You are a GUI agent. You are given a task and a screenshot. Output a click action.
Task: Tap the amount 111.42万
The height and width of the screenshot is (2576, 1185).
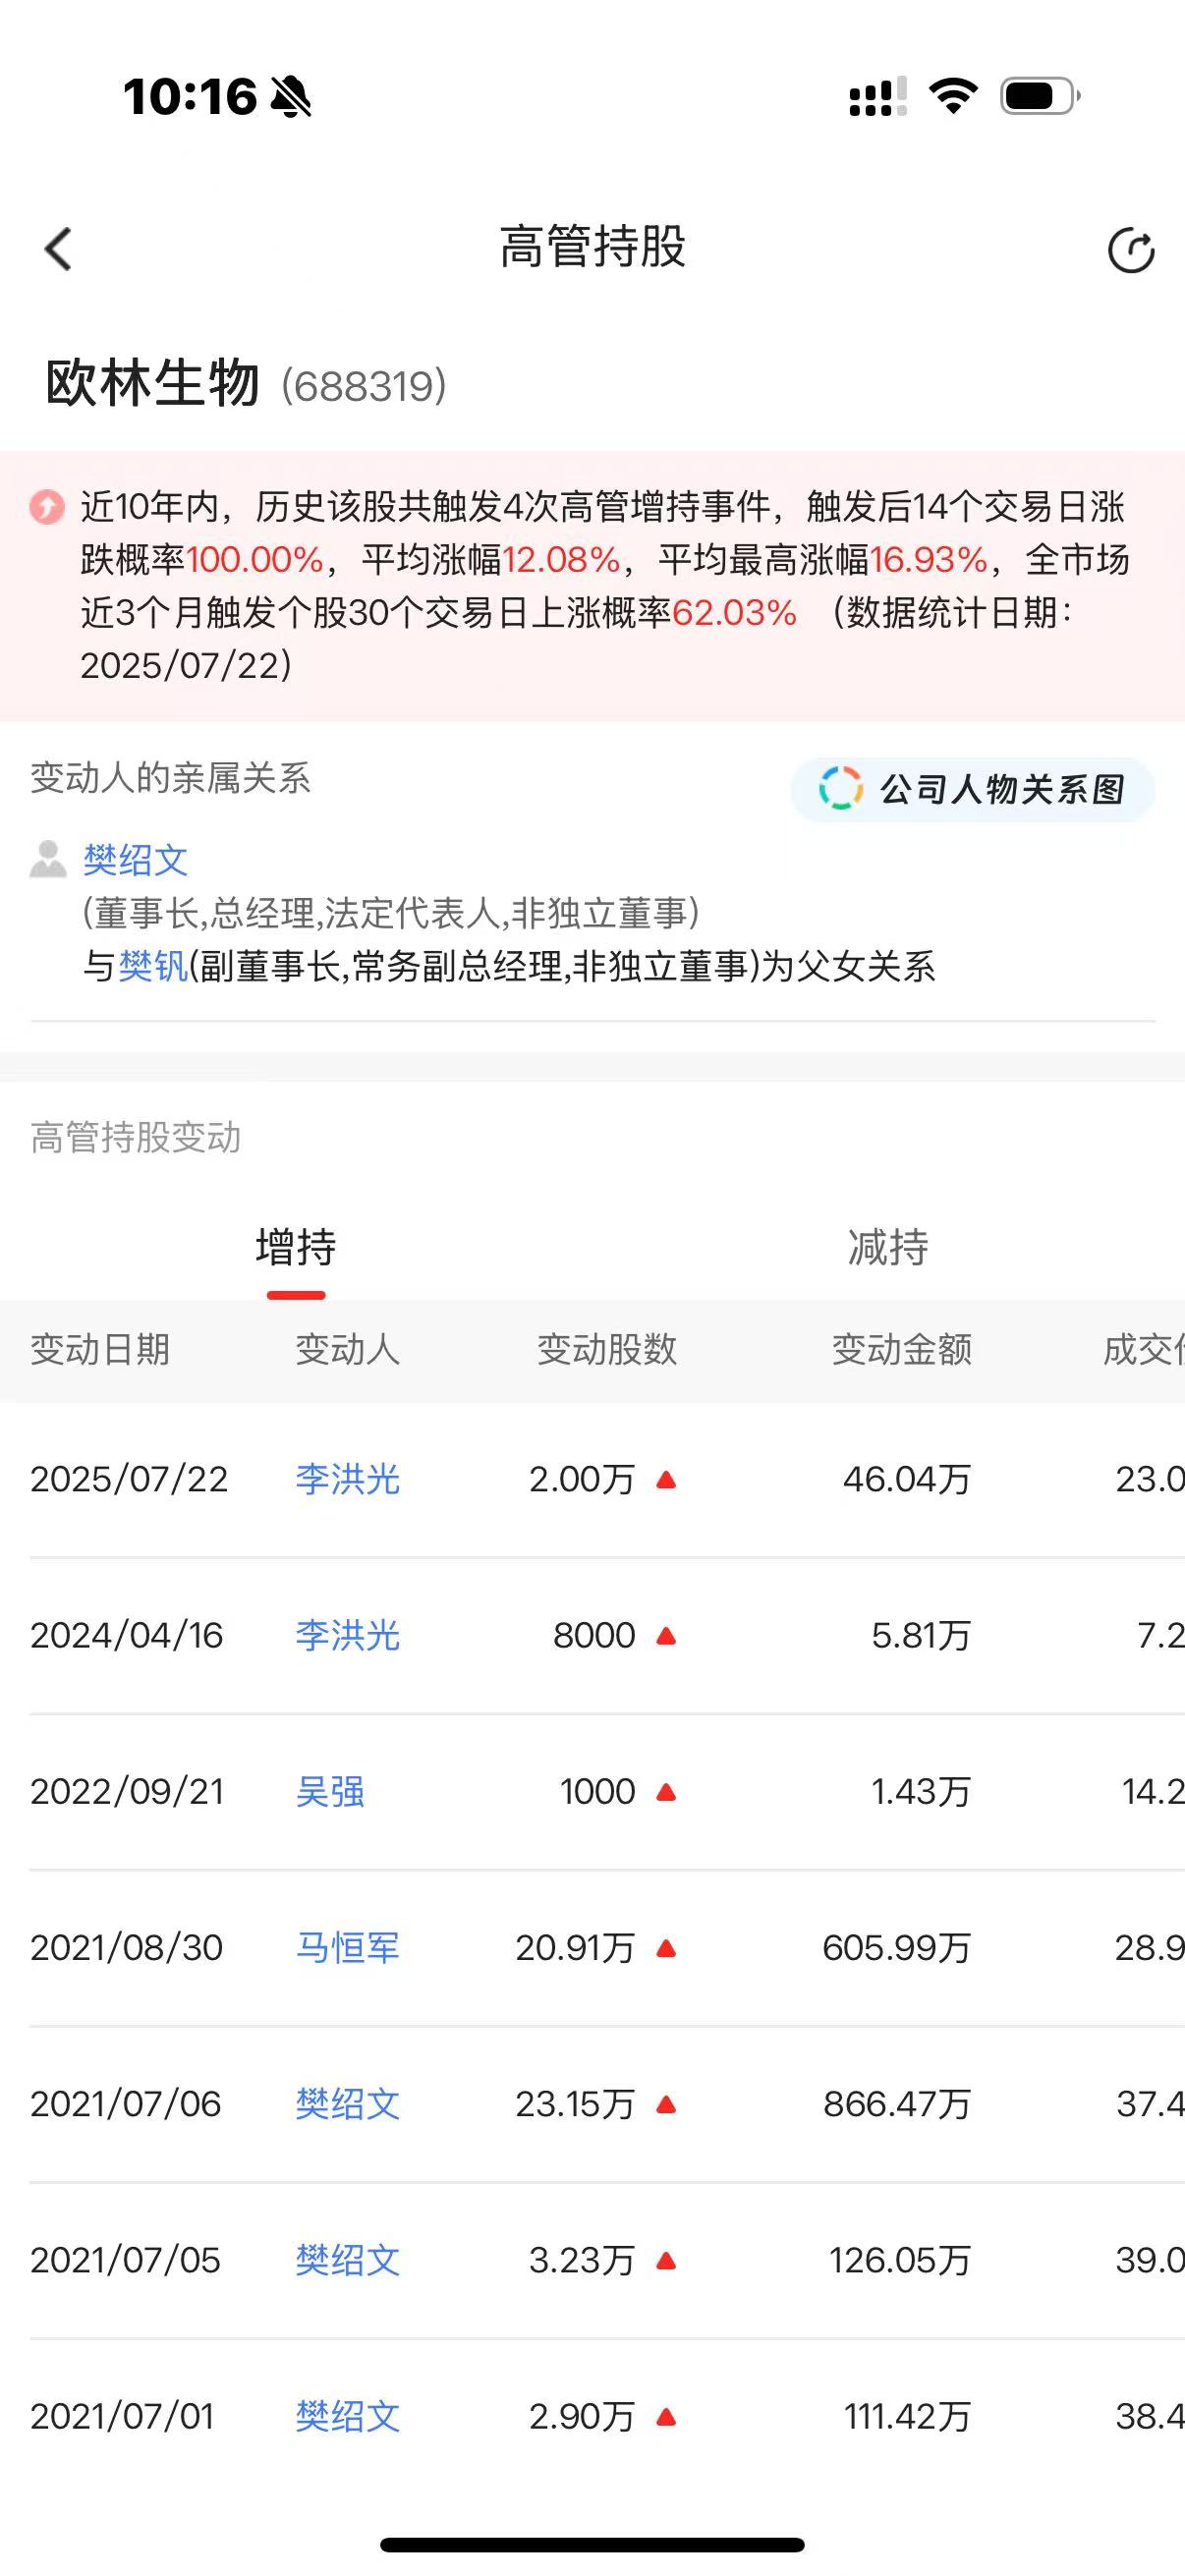pyautogui.click(x=907, y=2416)
